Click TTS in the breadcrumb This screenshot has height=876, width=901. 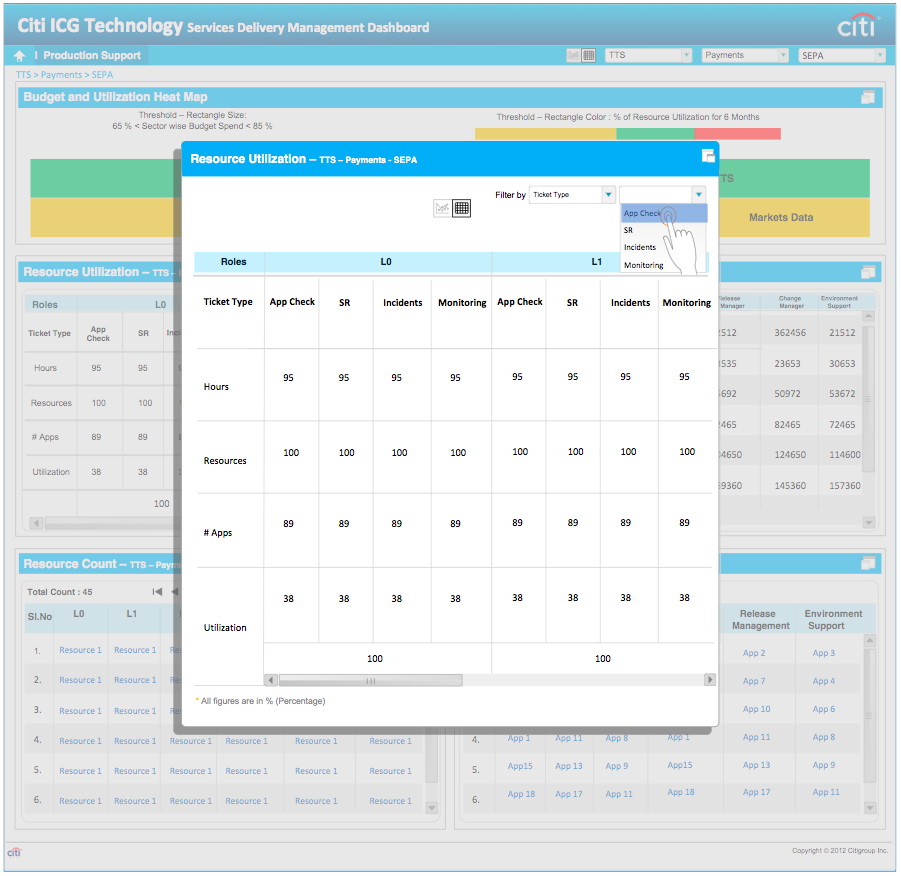click(x=24, y=75)
